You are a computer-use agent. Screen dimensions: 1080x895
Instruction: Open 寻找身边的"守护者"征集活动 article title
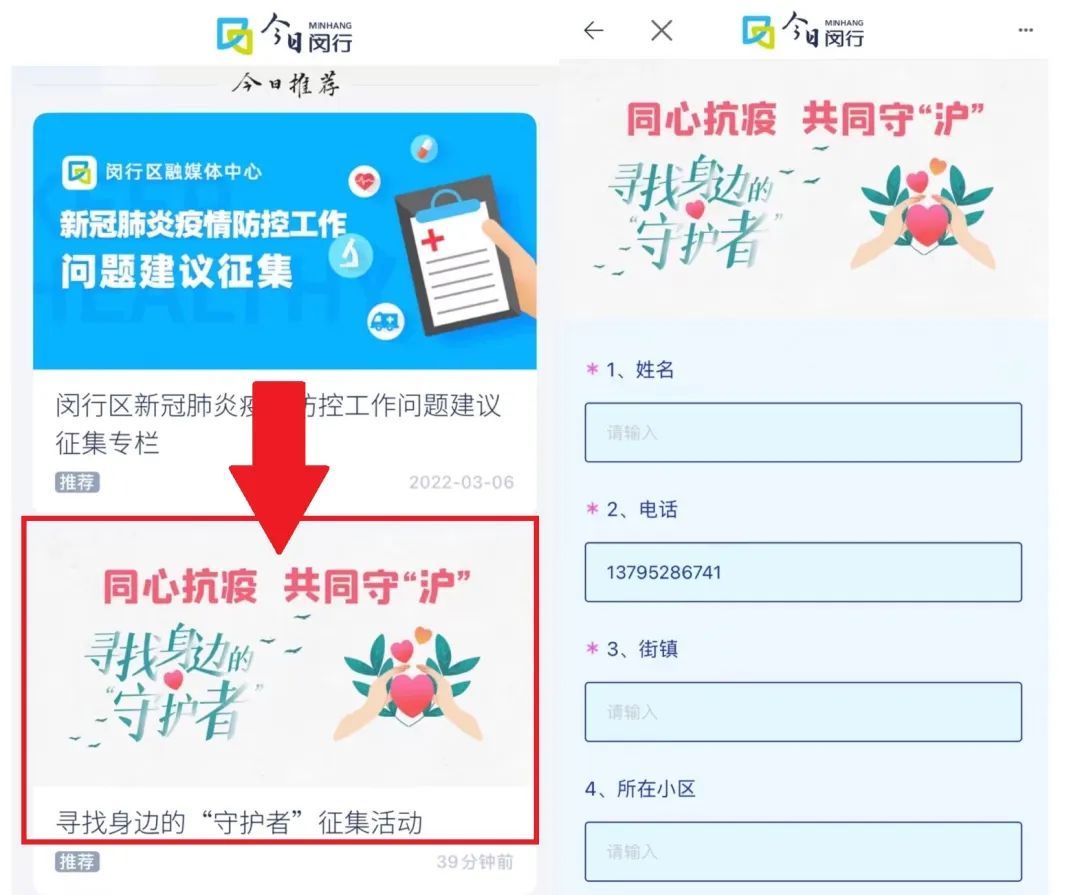click(x=239, y=823)
